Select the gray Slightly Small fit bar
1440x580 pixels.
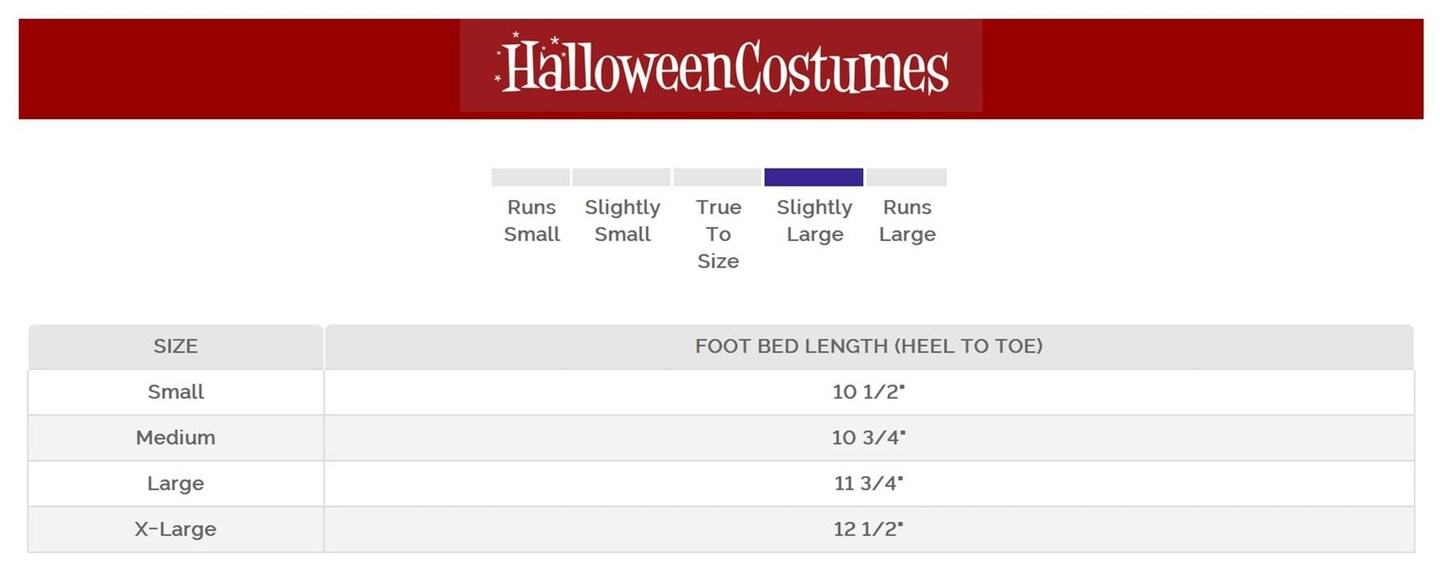pyautogui.click(x=621, y=177)
